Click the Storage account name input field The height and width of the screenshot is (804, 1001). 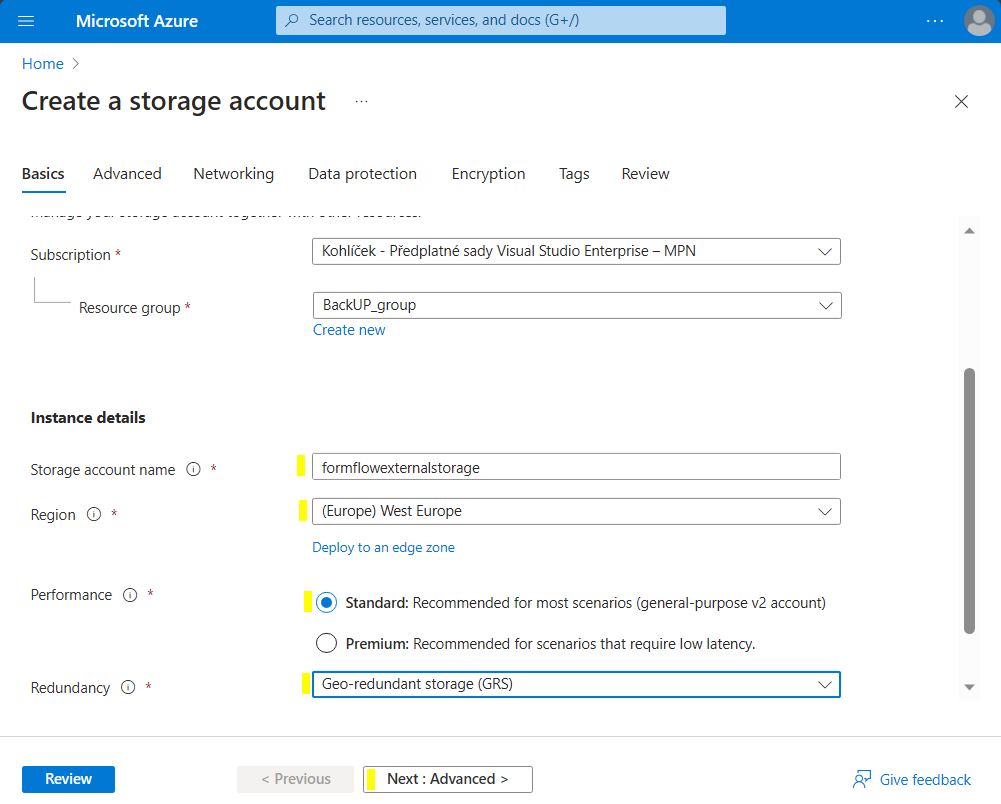pos(576,467)
